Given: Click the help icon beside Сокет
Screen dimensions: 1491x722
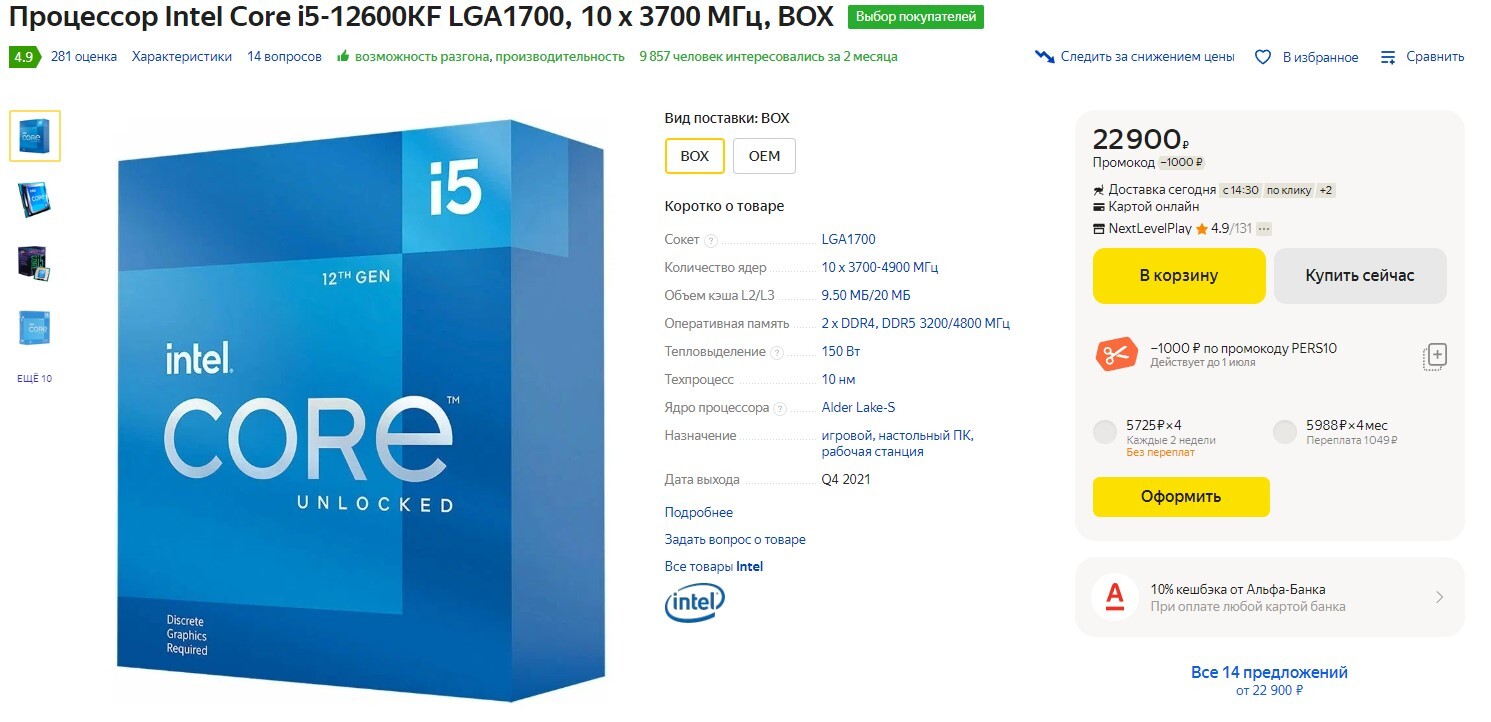Looking at the screenshot, I should point(711,240).
